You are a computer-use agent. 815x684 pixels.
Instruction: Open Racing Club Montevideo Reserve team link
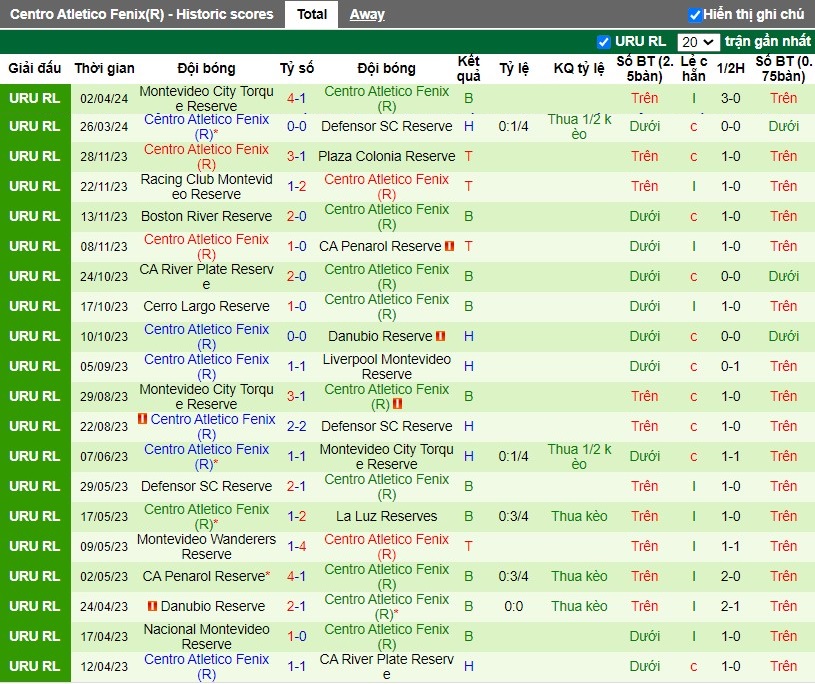click(x=206, y=186)
